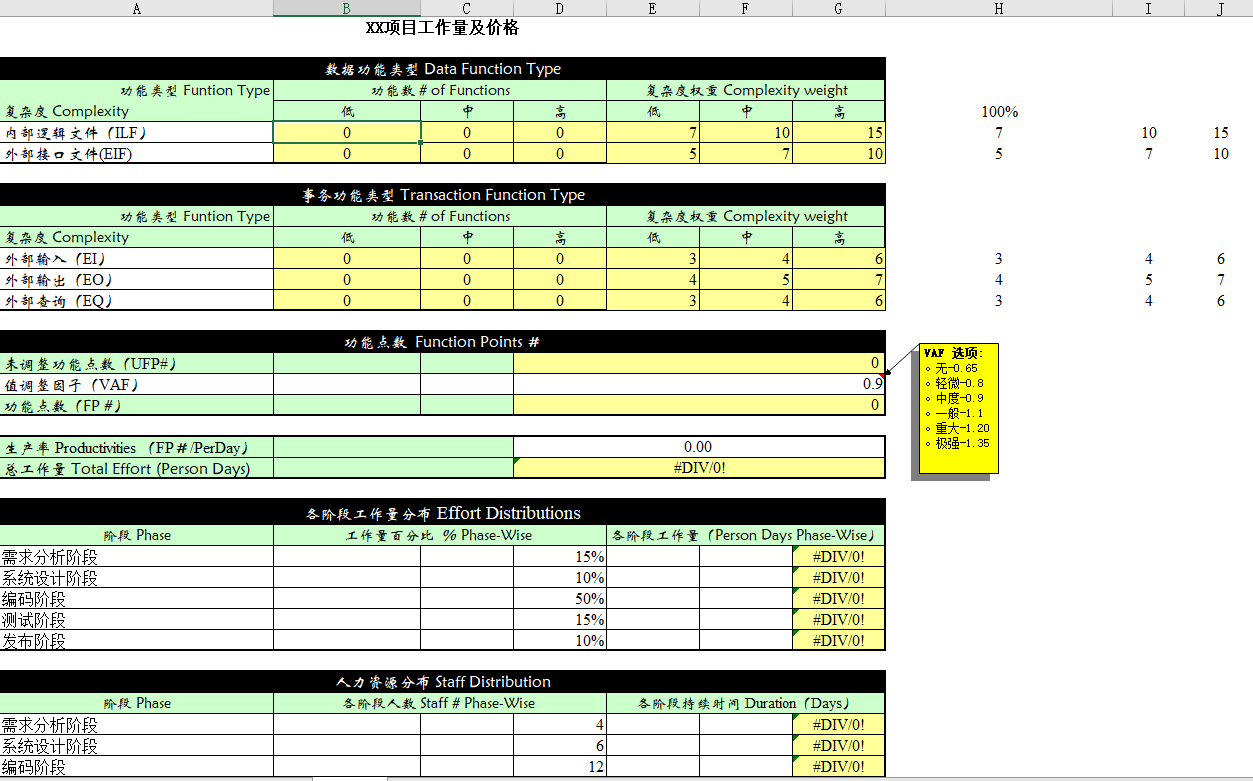This screenshot has width=1253, height=781.
Task: Click the ILF high complexity weight 15 cell
Action: tap(838, 133)
